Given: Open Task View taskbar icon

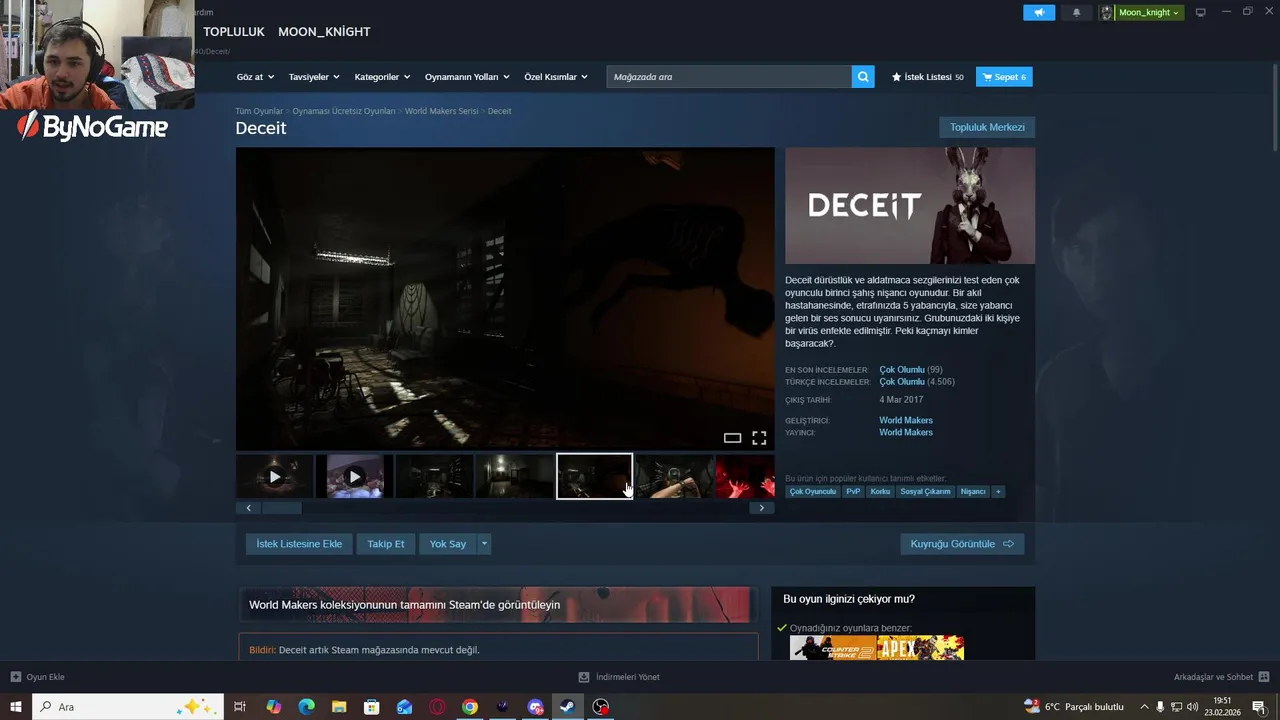Looking at the screenshot, I should pyautogui.click(x=240, y=707).
